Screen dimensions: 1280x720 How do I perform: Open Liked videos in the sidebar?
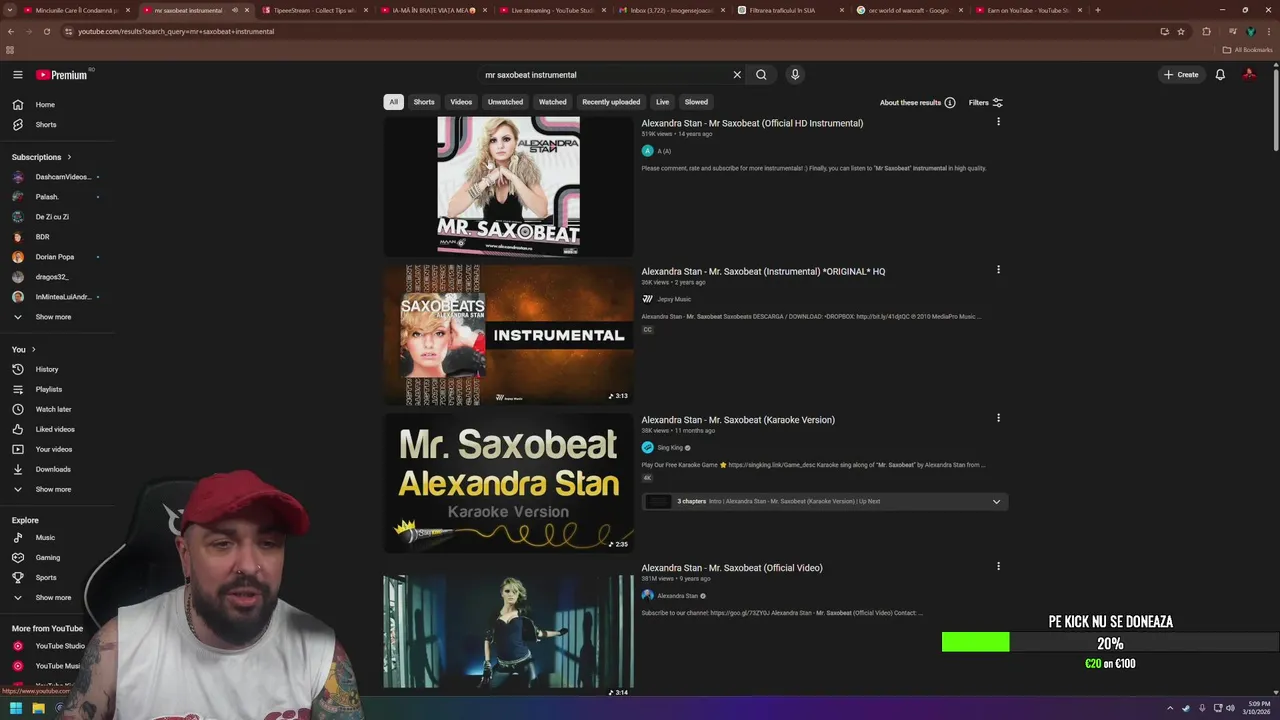(x=57, y=429)
